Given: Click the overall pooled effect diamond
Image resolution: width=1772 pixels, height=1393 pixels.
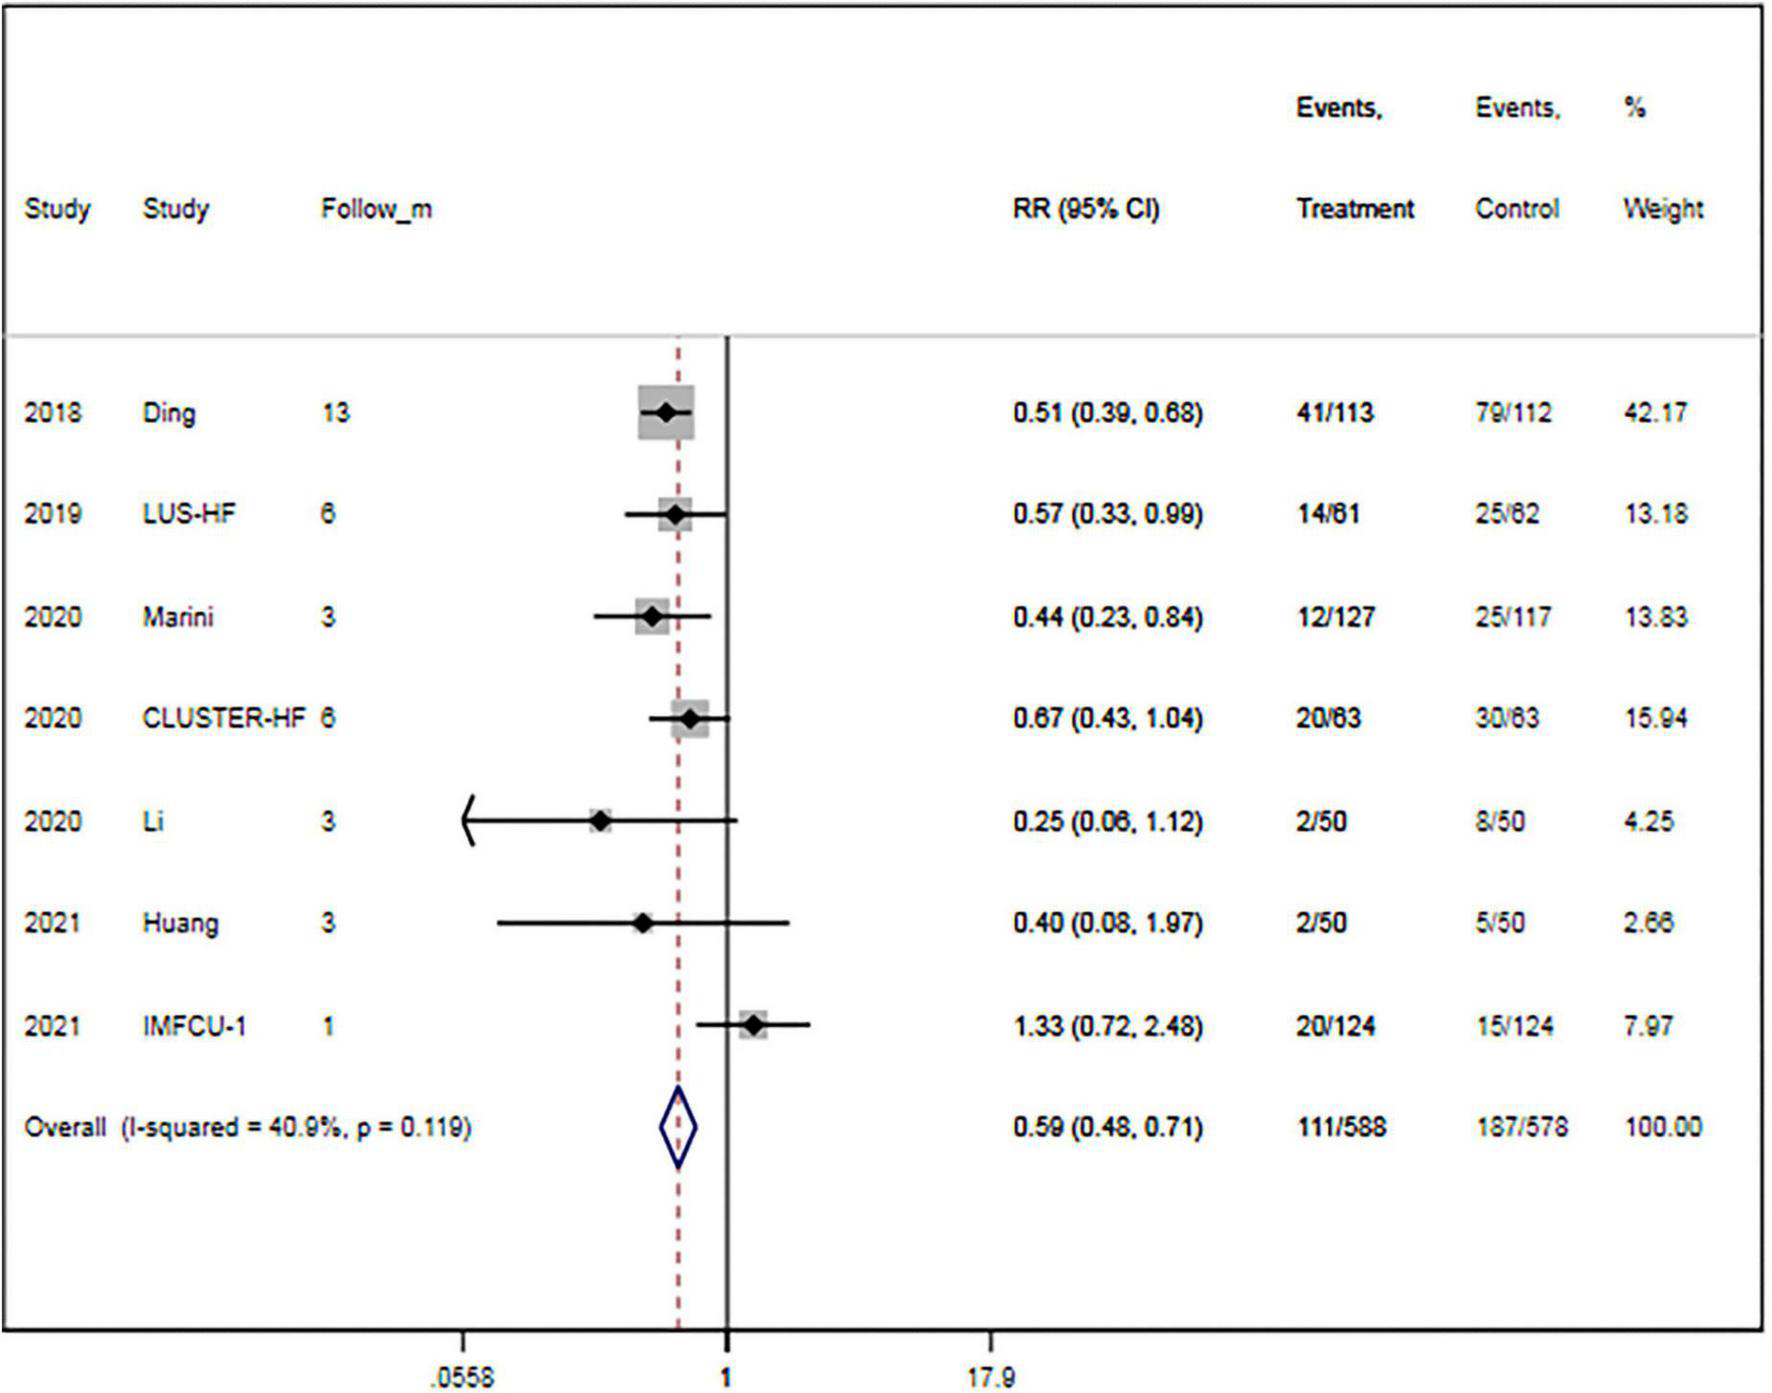Looking at the screenshot, I should [x=680, y=1130].
